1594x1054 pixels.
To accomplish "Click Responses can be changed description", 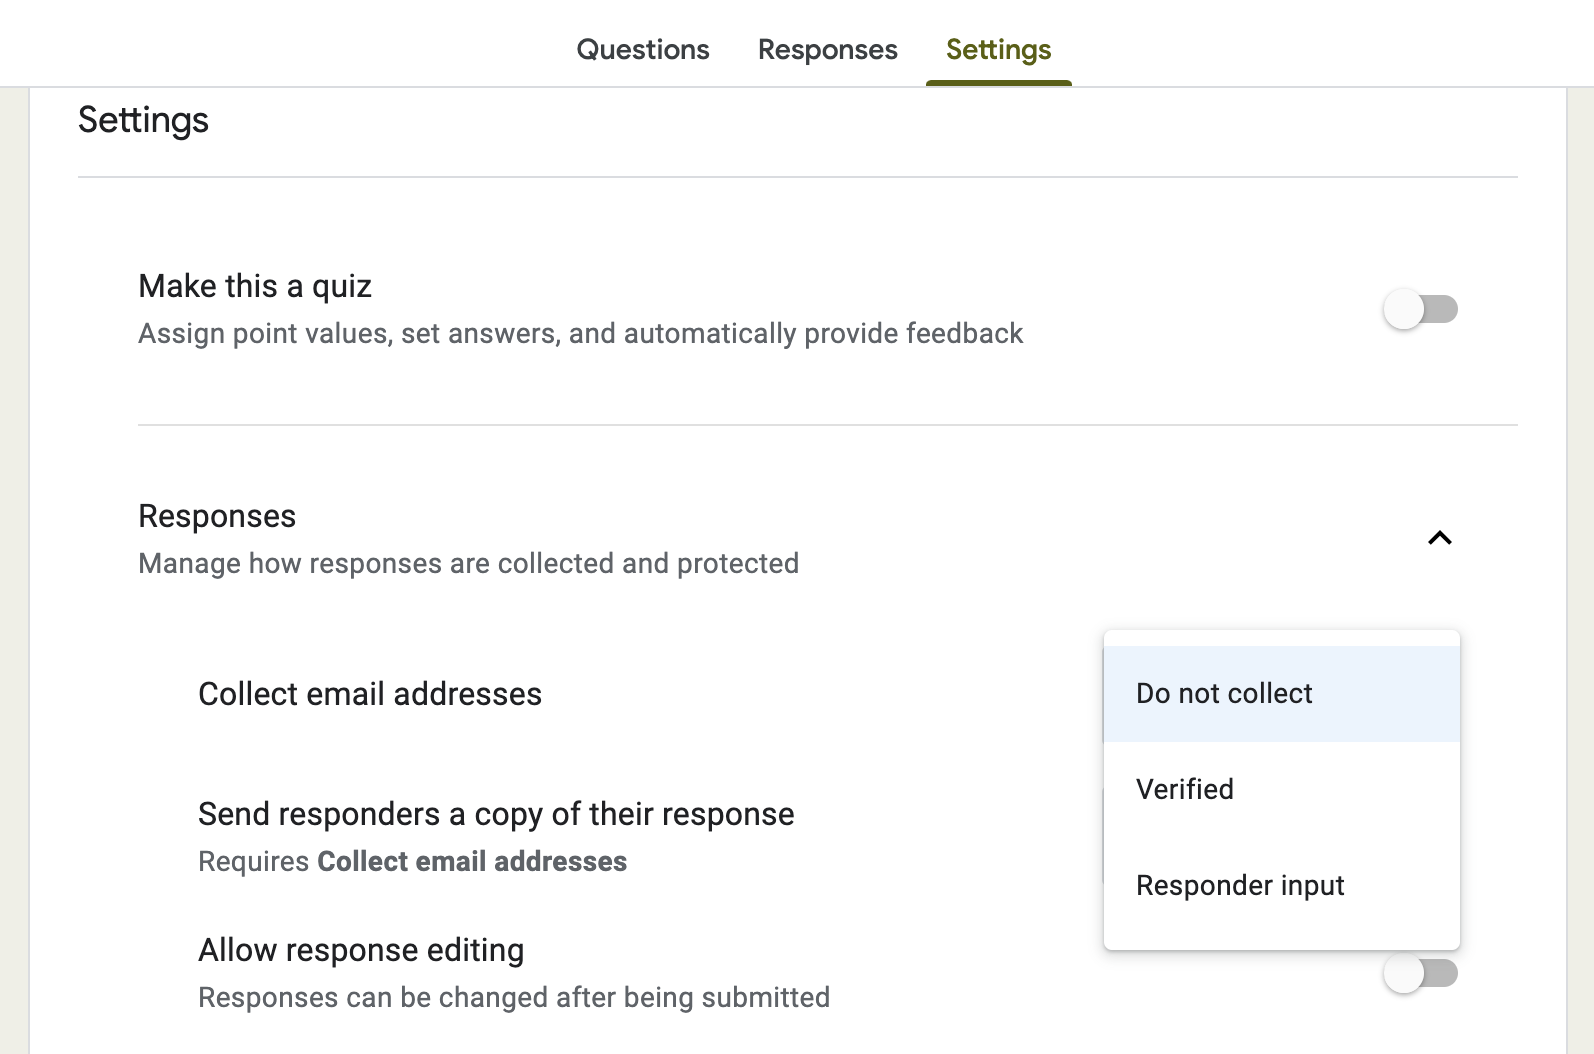I will pos(514,997).
